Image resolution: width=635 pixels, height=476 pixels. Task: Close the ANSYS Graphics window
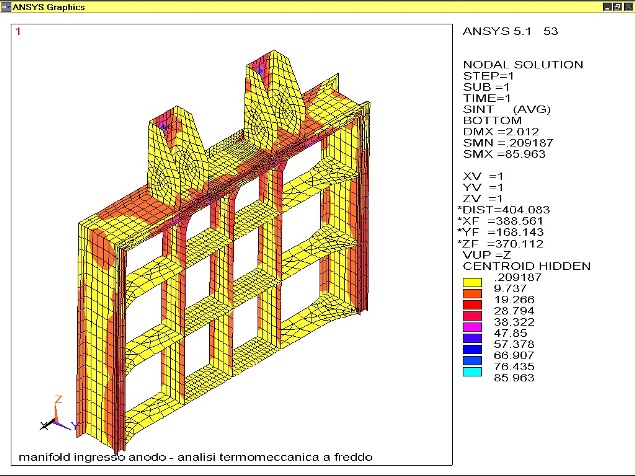[627, 7]
